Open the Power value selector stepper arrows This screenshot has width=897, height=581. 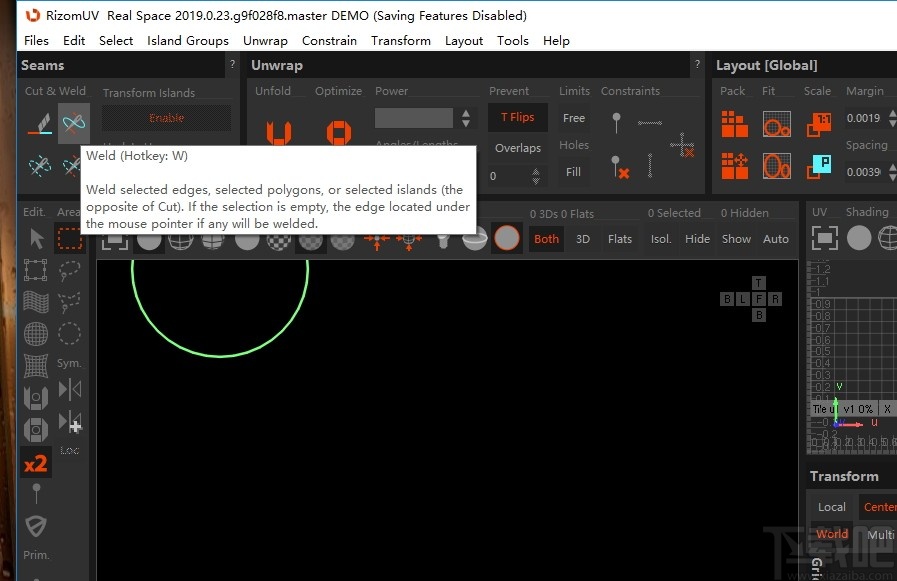[x=465, y=117]
